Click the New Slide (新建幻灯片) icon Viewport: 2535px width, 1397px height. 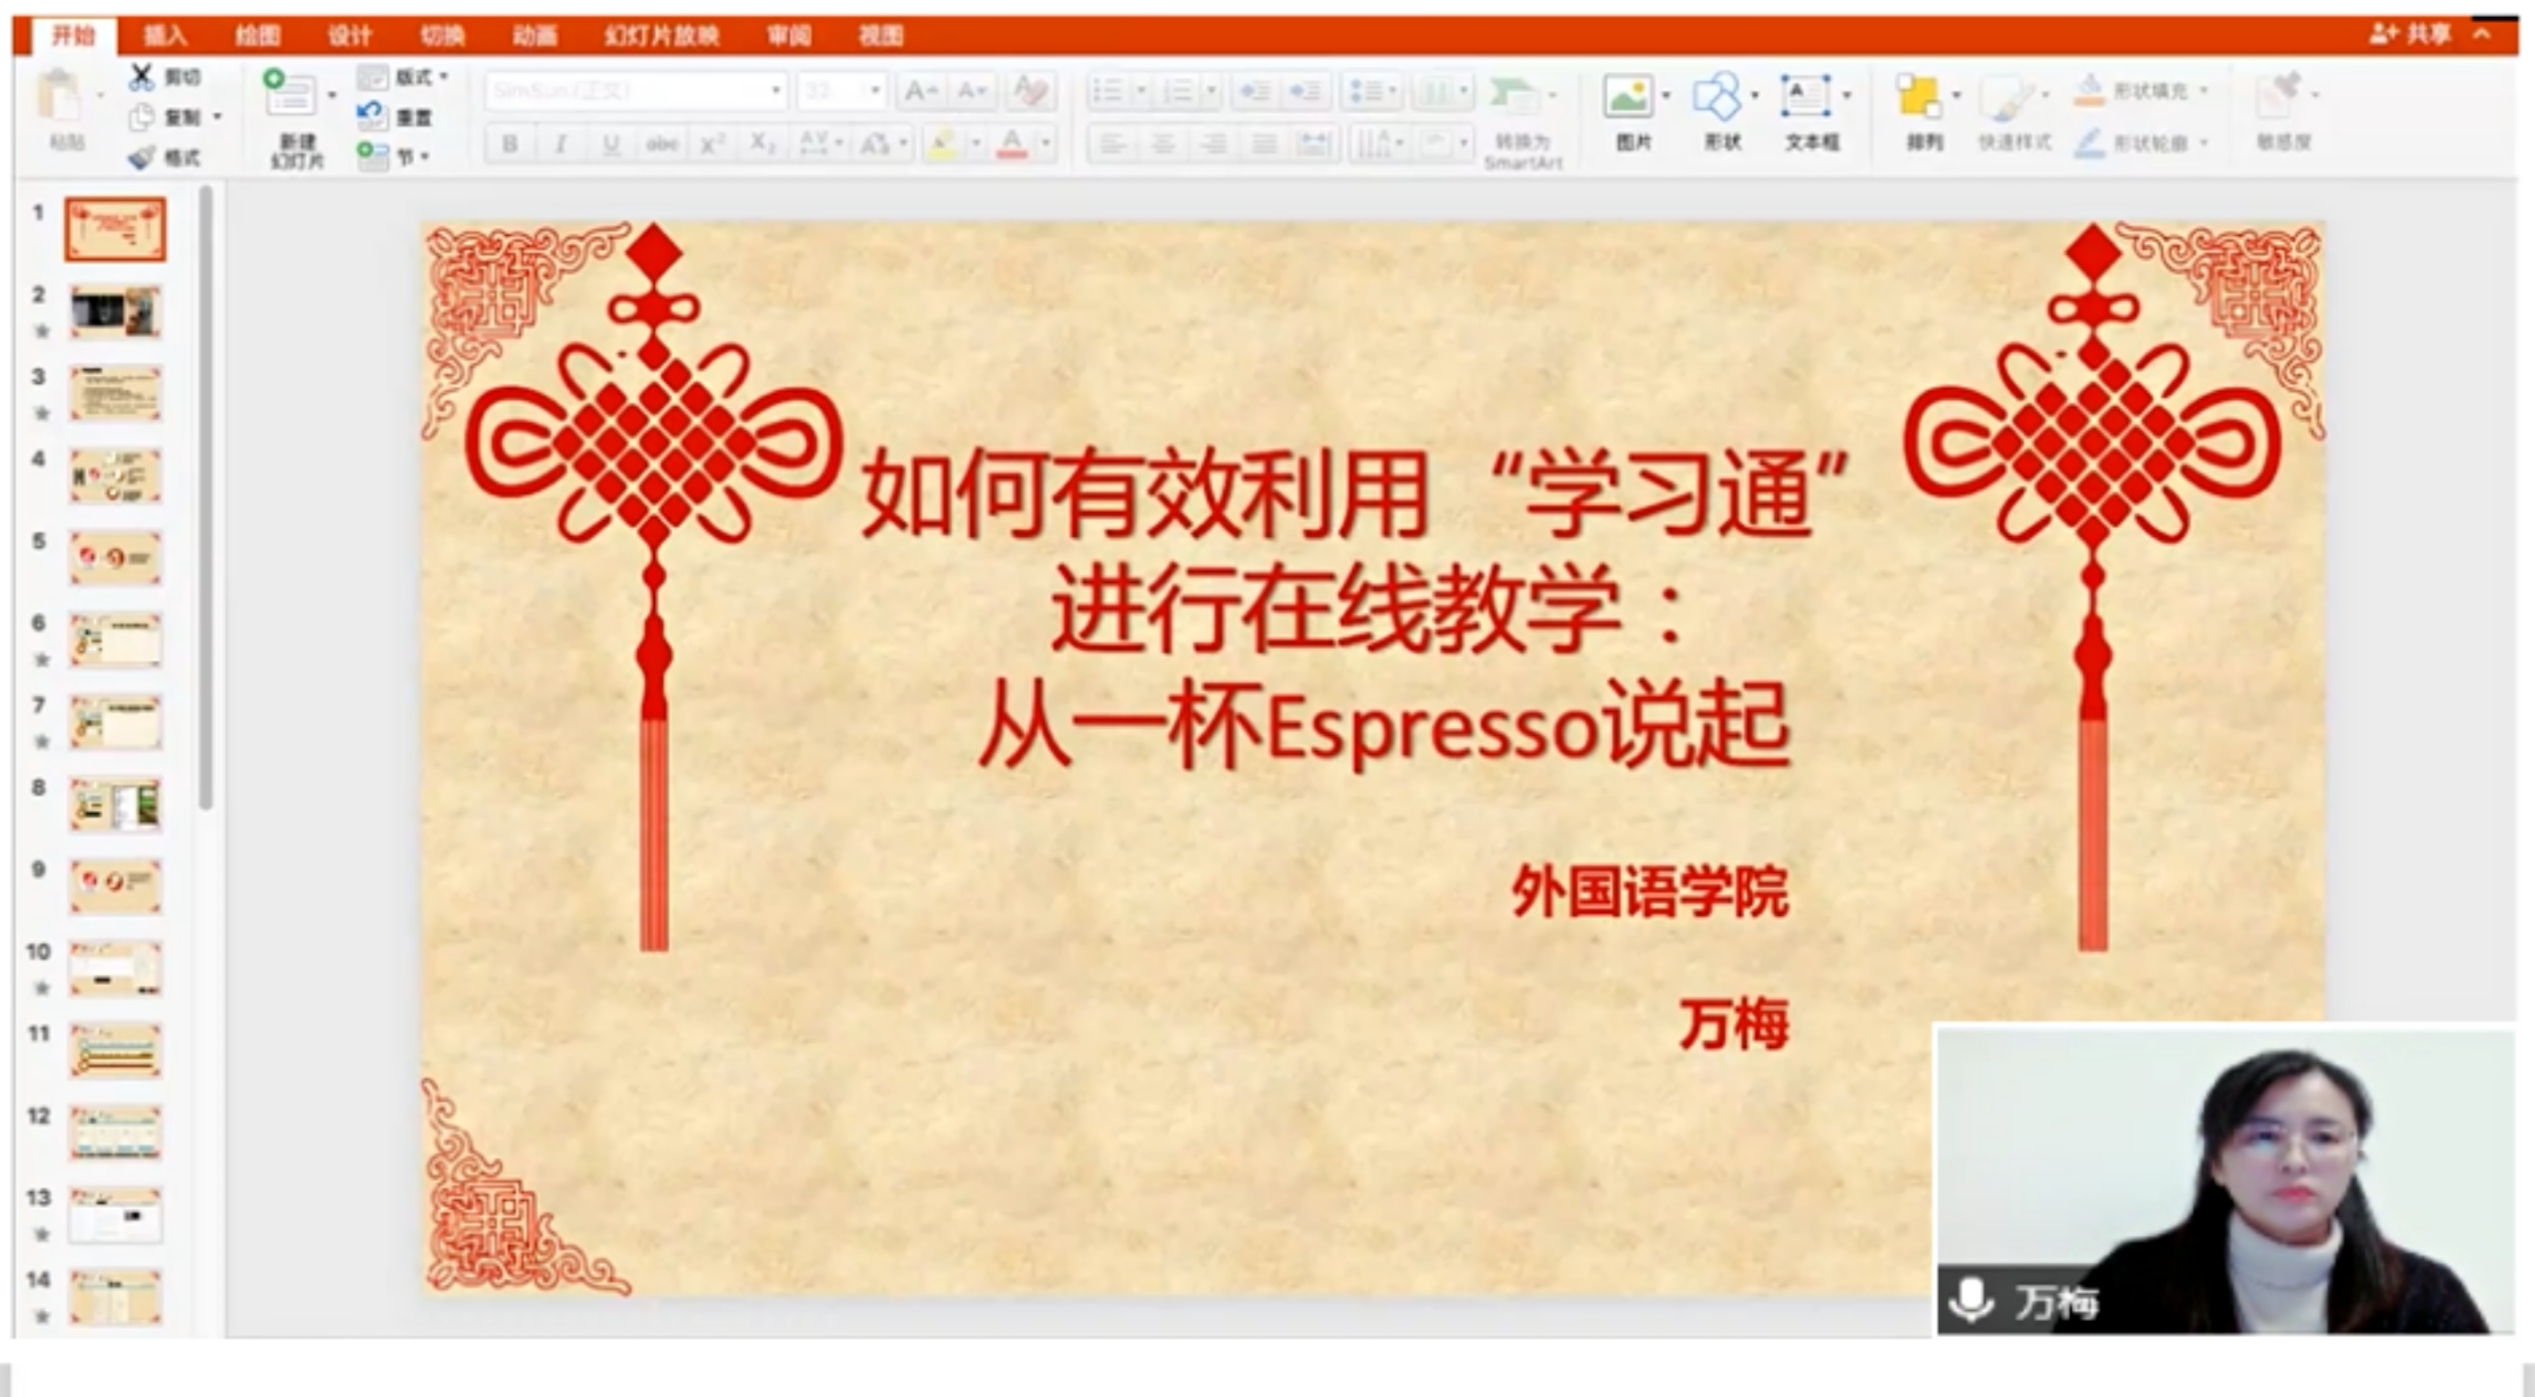[x=290, y=95]
